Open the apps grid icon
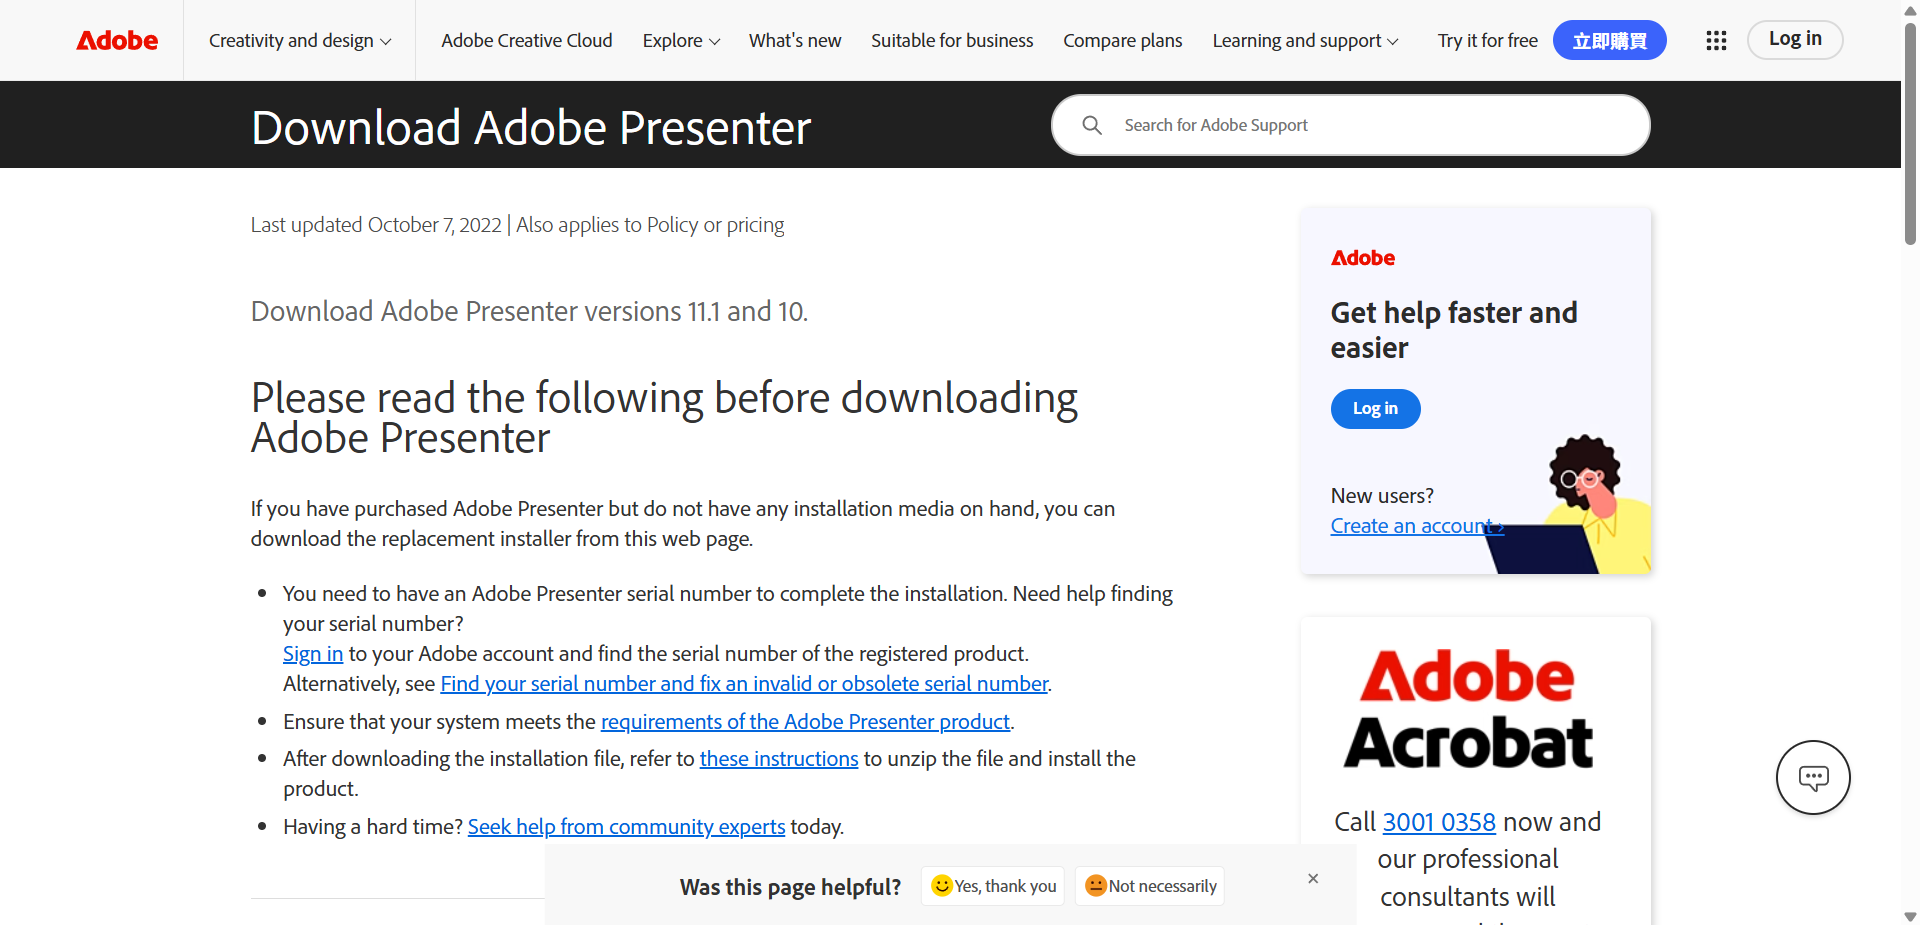 pos(1716,40)
